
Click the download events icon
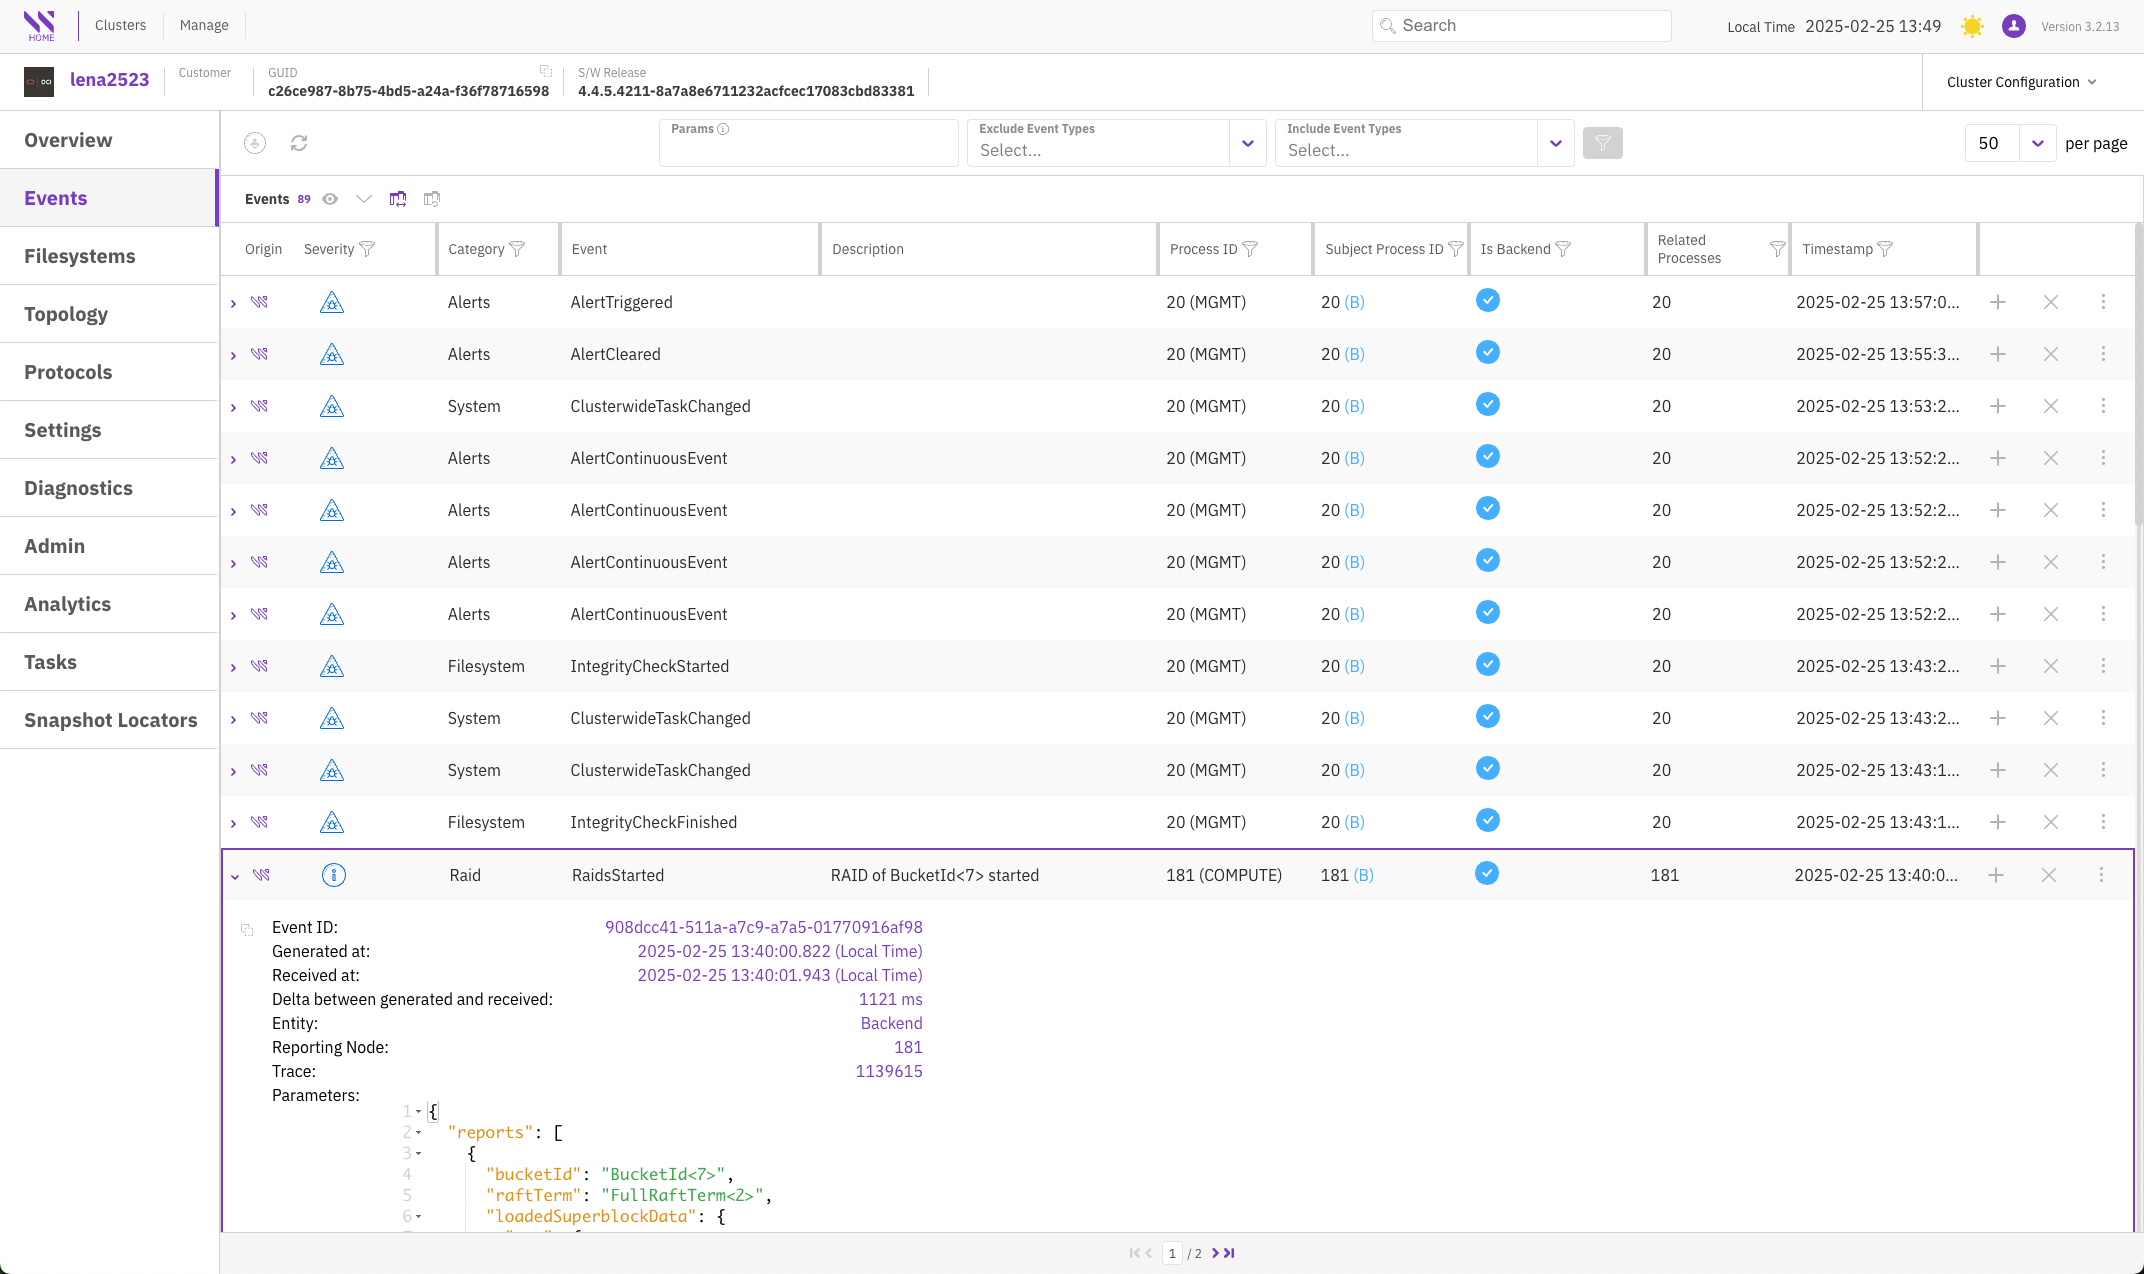coord(255,143)
